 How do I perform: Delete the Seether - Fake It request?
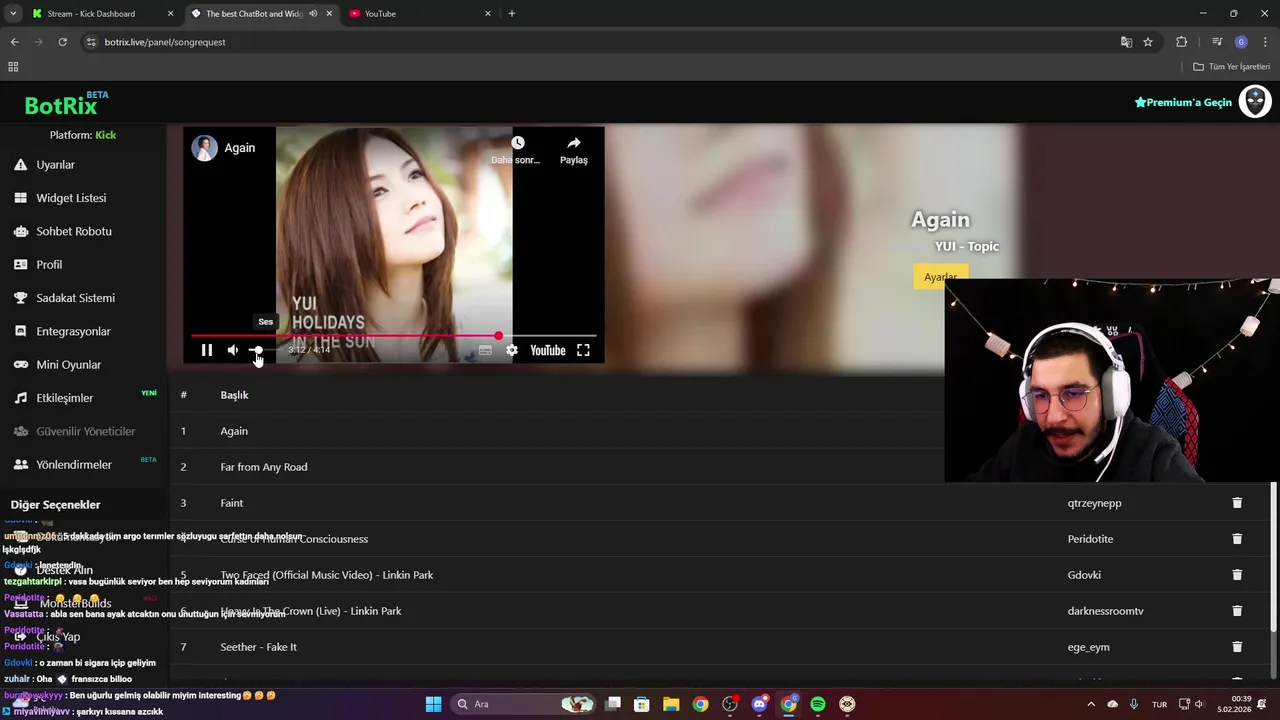tap(1237, 647)
